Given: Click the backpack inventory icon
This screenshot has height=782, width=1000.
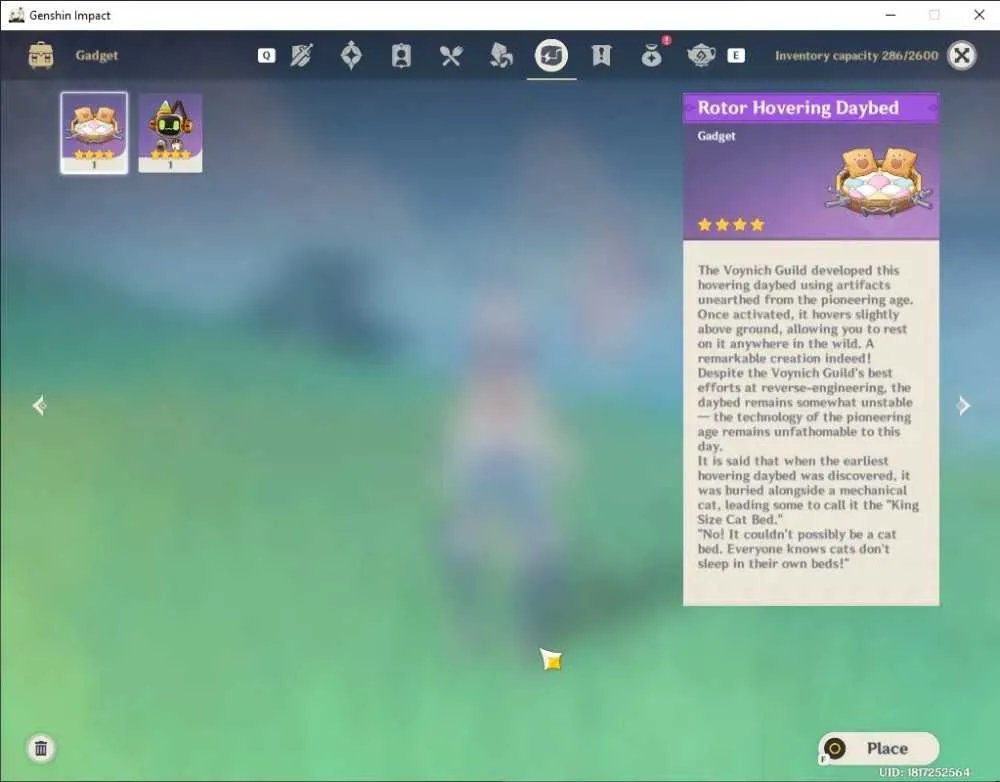Looking at the screenshot, I should pyautogui.click(x=41, y=55).
